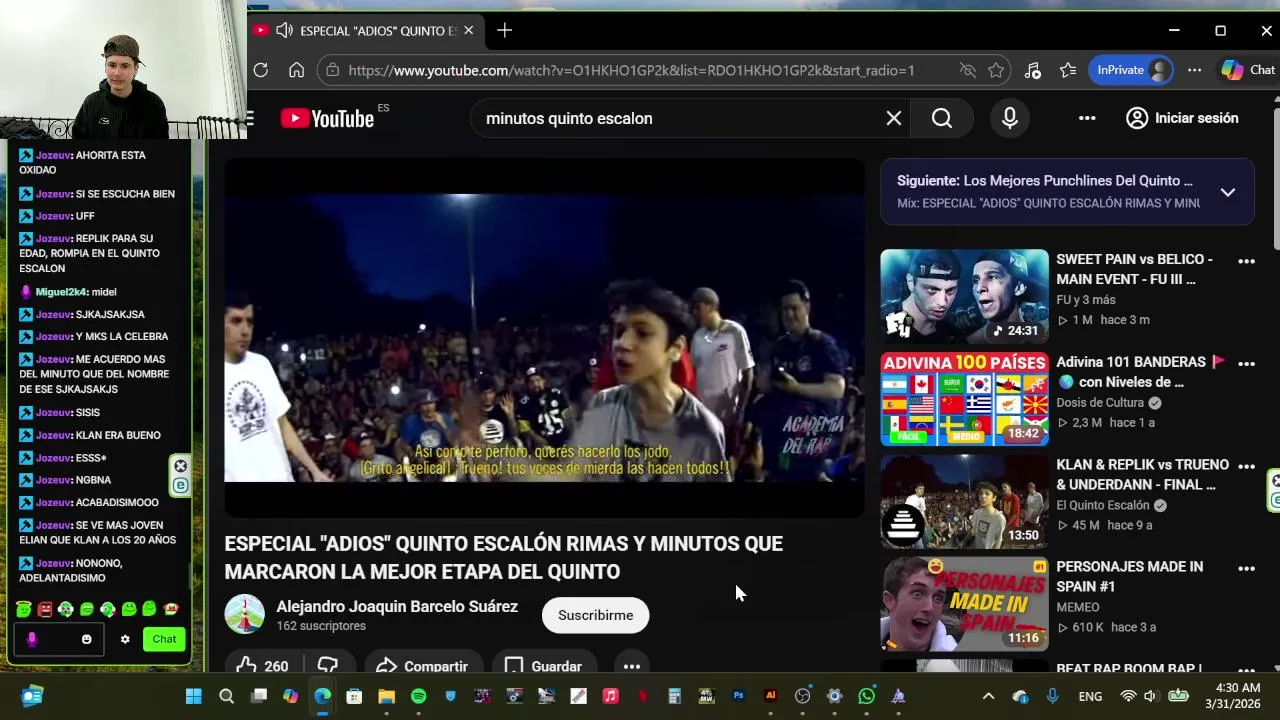The image size is (1280, 720).
Task: Play KLAN & REPLIK vs TRUENO thumbnail
Action: 964,501
